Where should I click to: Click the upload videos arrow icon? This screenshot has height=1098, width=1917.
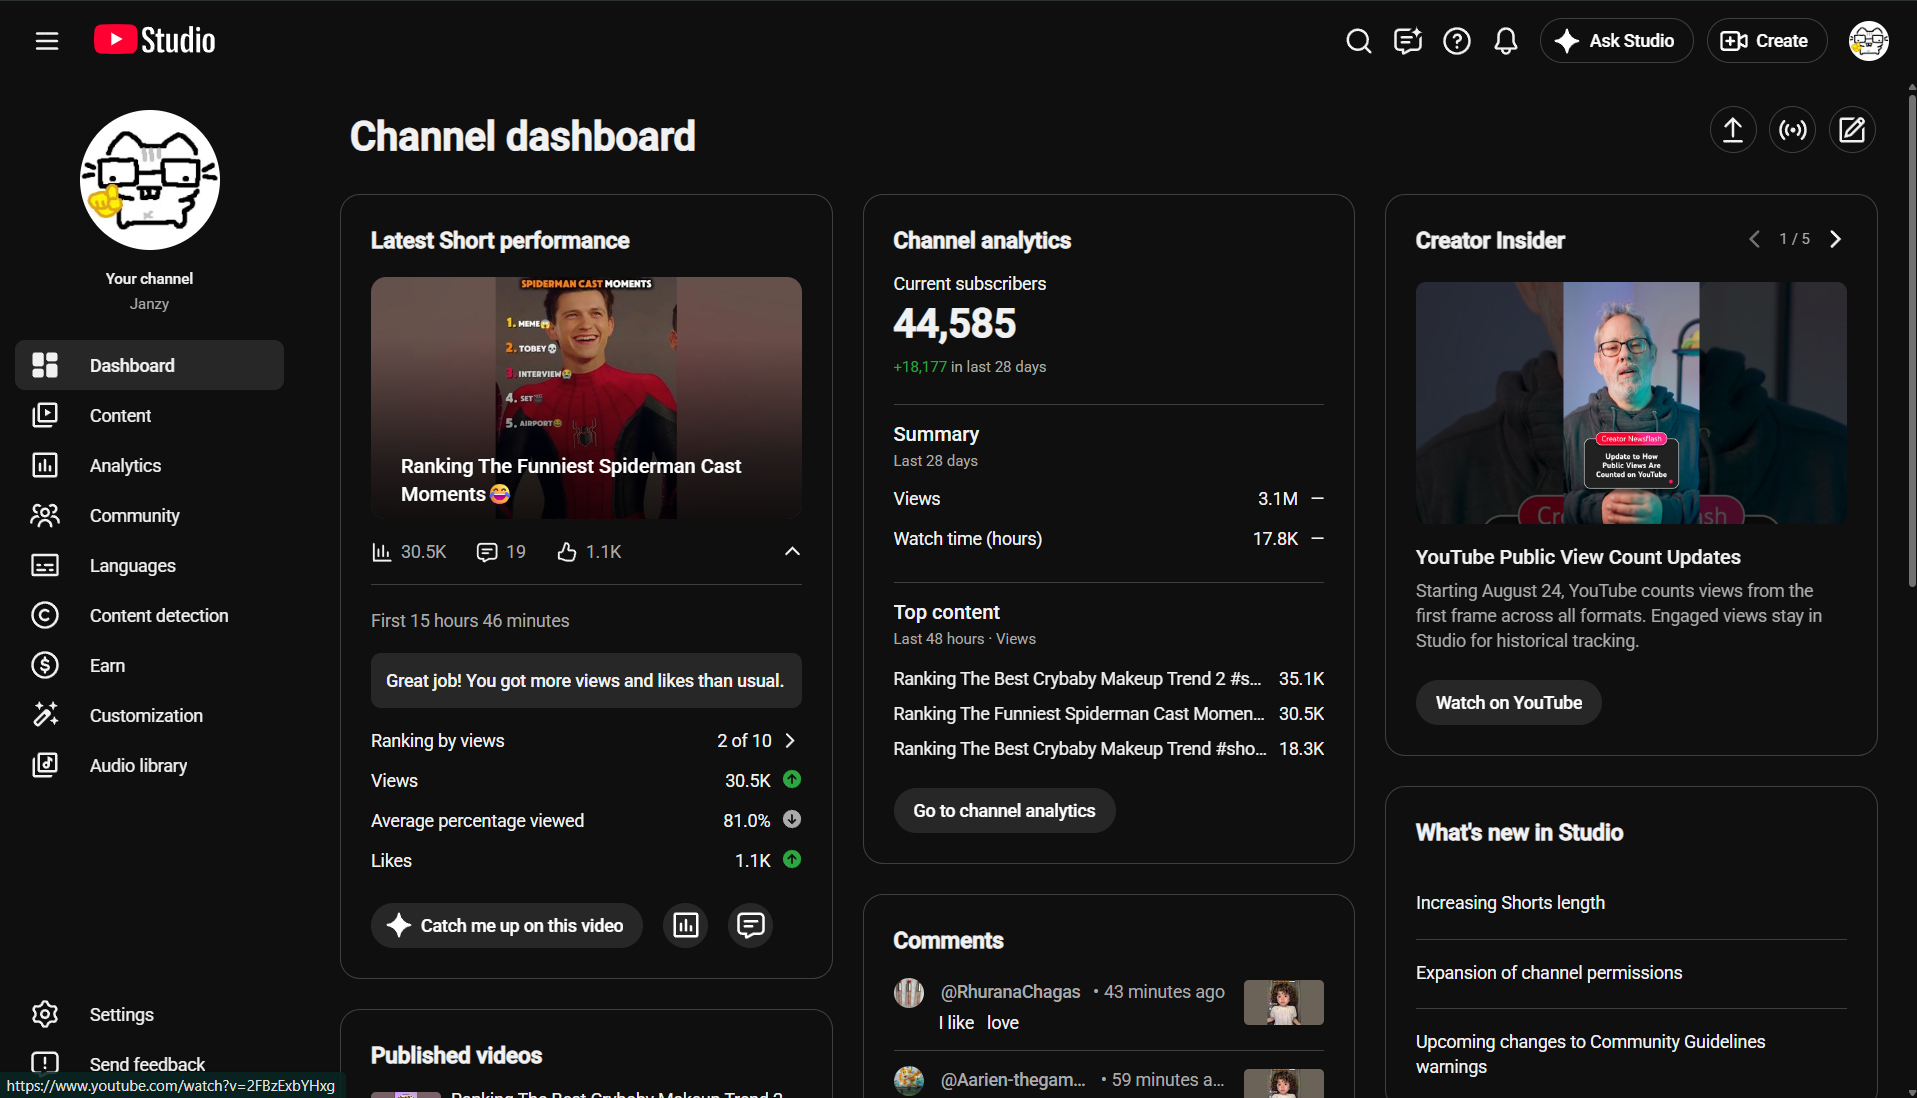pos(1733,130)
